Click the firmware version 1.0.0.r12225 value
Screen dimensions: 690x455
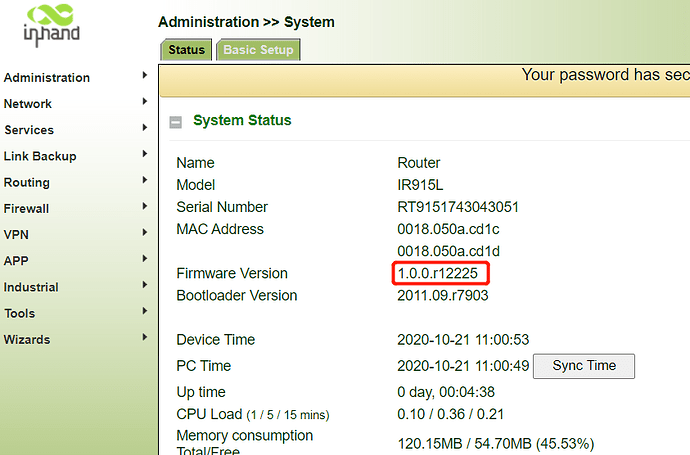tap(443, 273)
